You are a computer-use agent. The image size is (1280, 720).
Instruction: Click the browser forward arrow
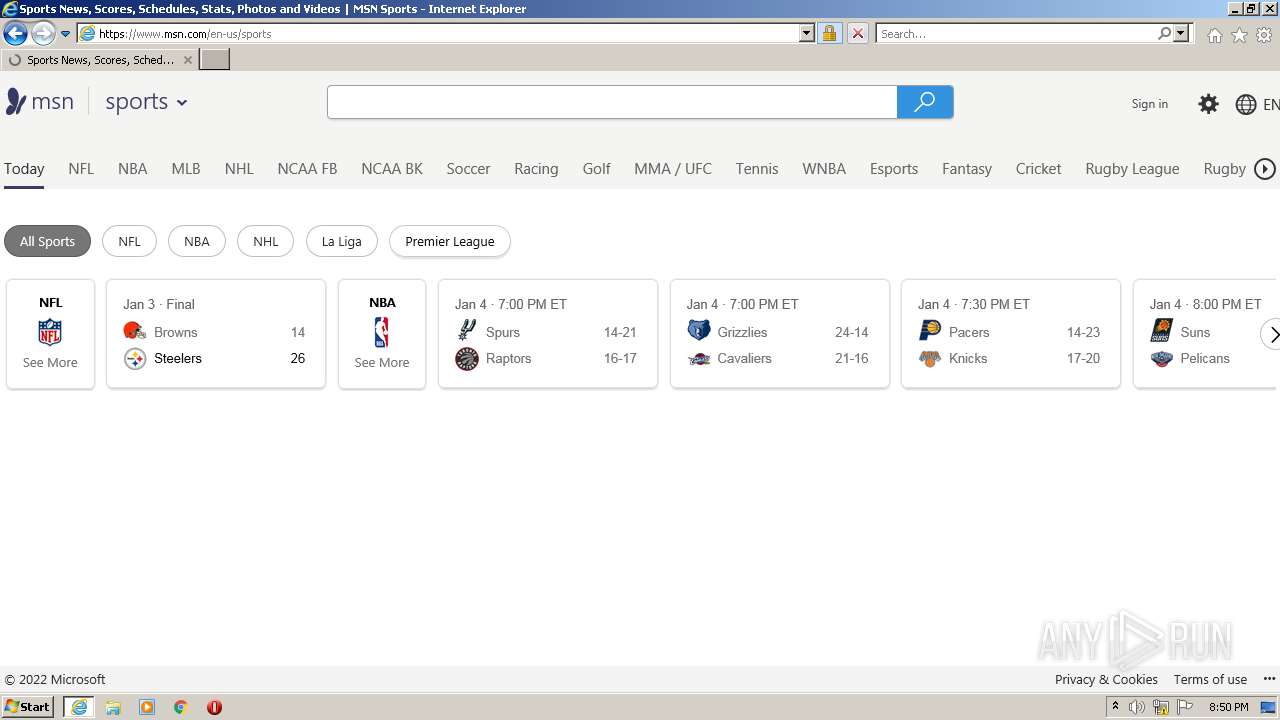click(43, 33)
